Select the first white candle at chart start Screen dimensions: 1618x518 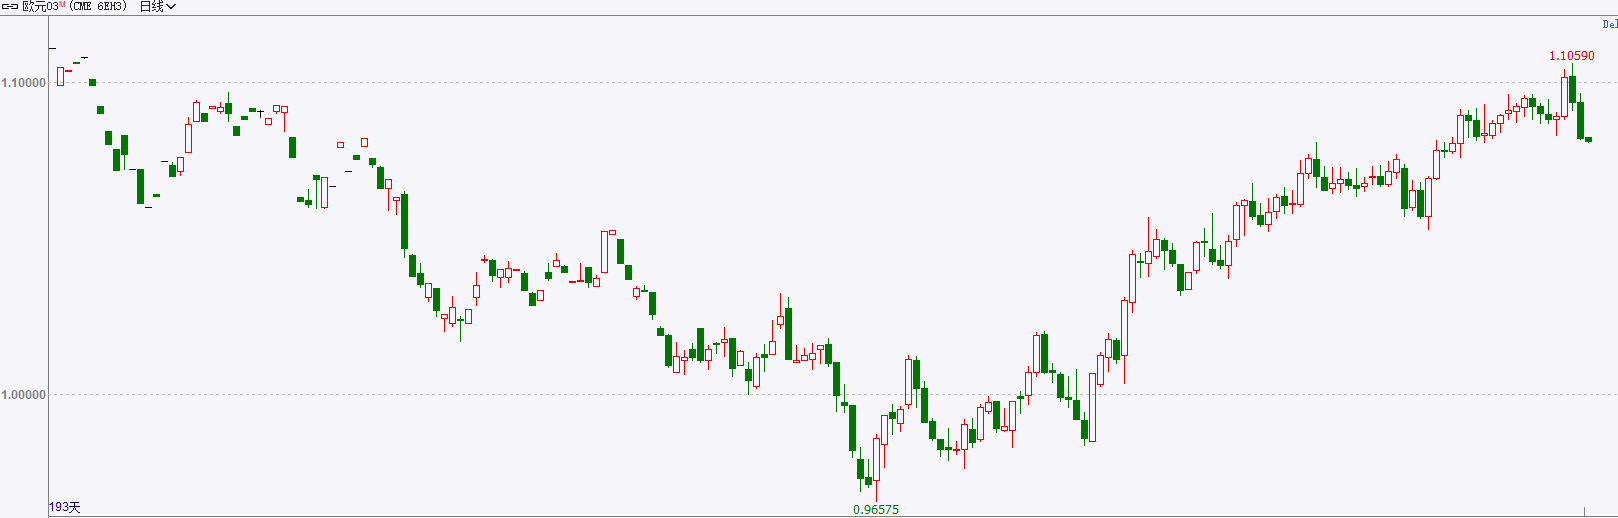click(60, 76)
